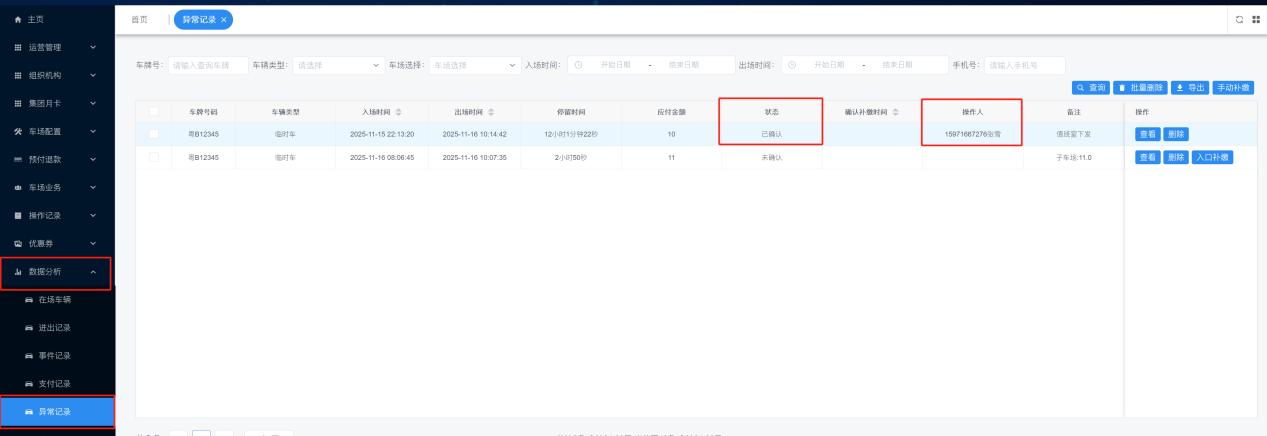
Task: Expand 操作记录 using its chevron
Action: tap(93, 215)
